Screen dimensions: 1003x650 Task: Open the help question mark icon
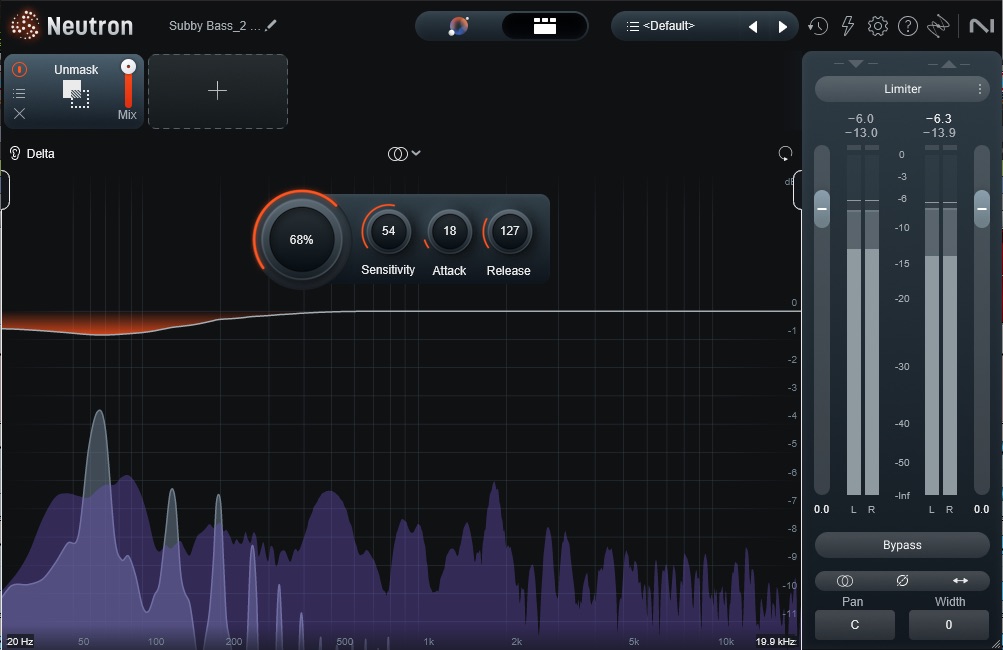tap(908, 26)
